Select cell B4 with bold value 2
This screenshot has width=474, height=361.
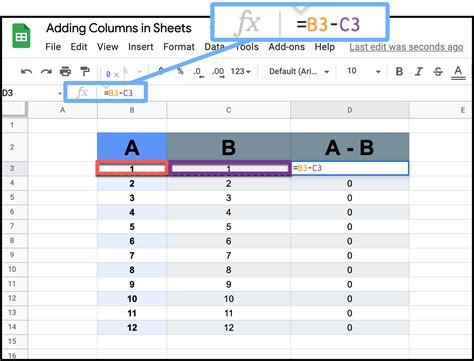coord(132,183)
